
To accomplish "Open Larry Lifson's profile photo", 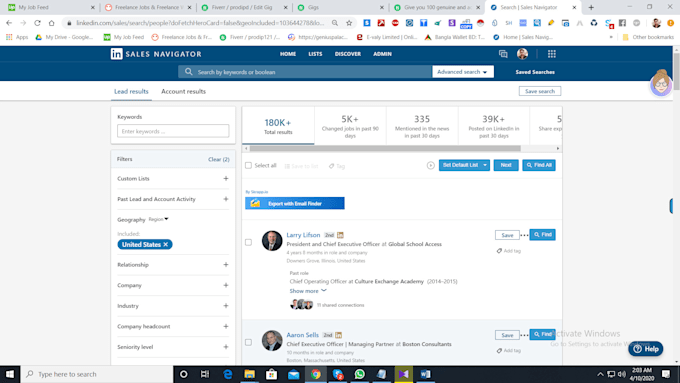I will coord(272,241).
